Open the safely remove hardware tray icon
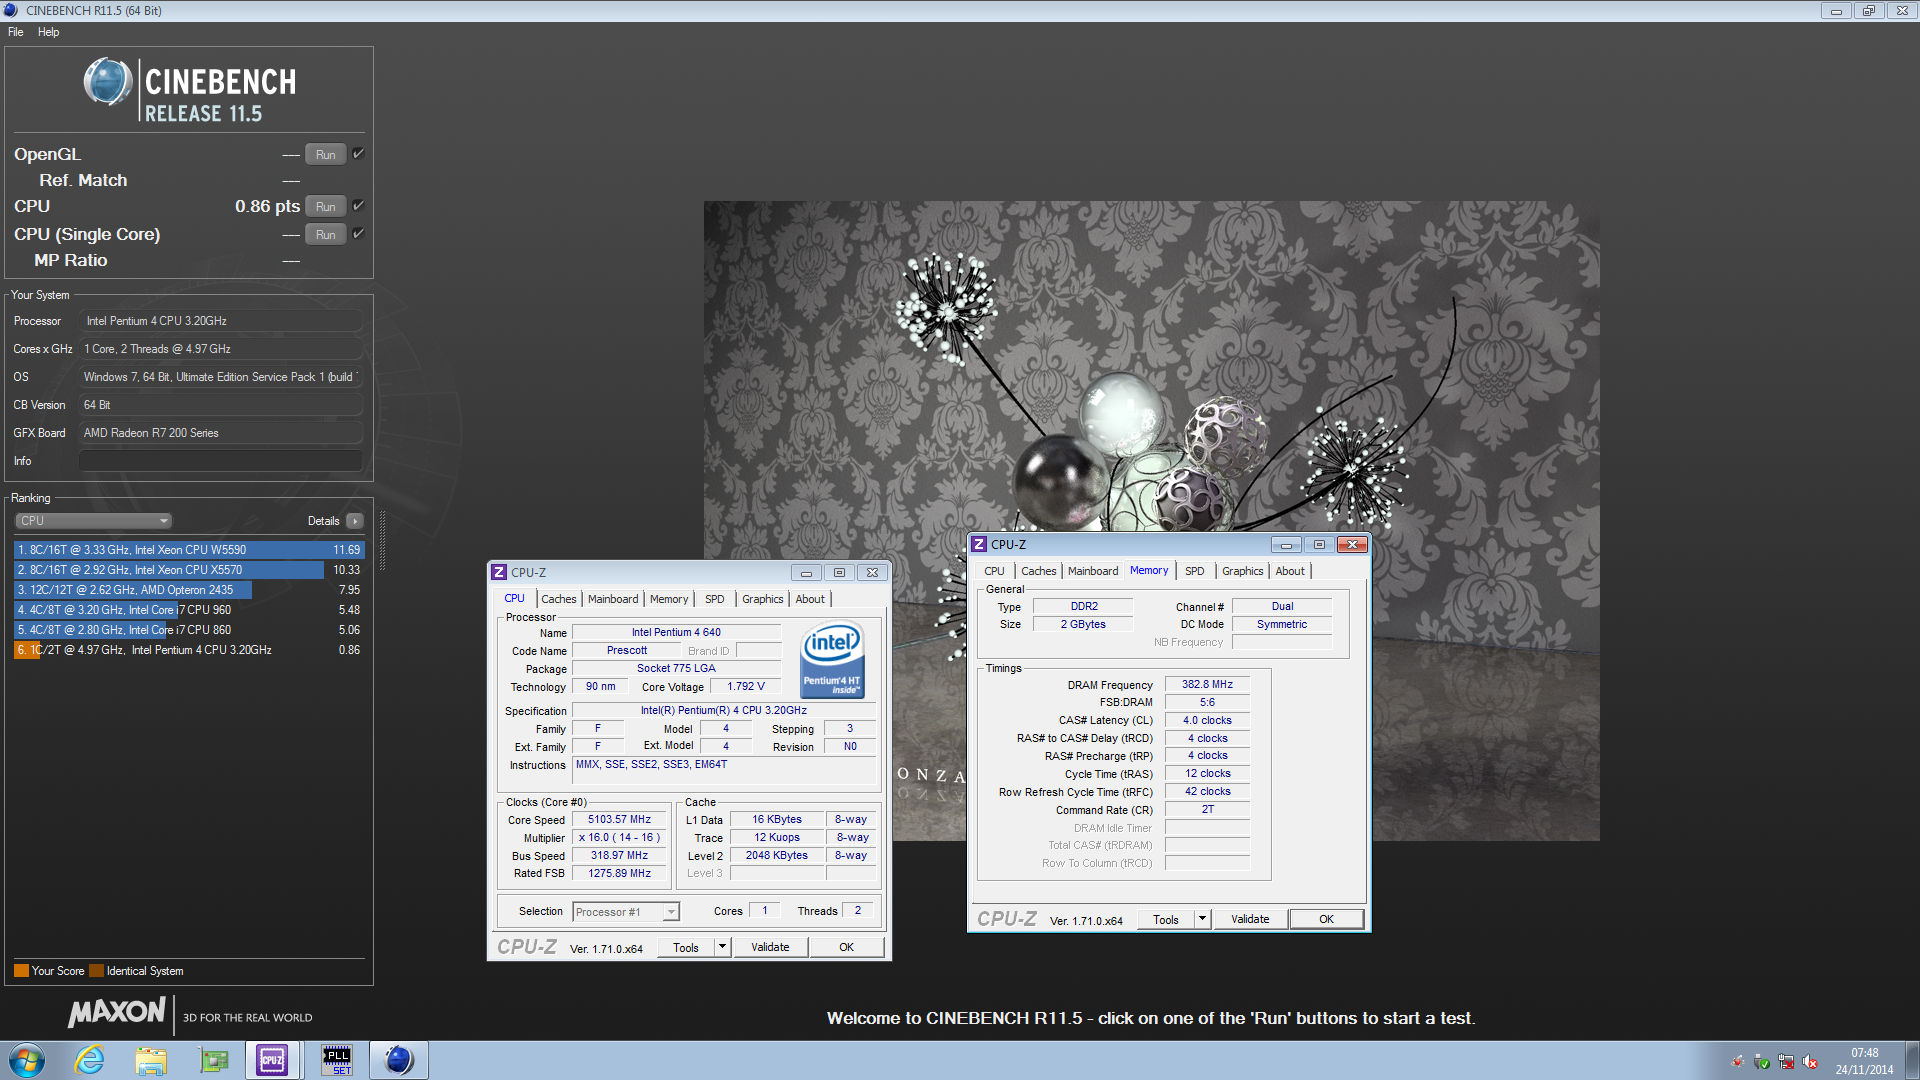Viewport: 1920px width, 1080px height. coord(1762,1062)
